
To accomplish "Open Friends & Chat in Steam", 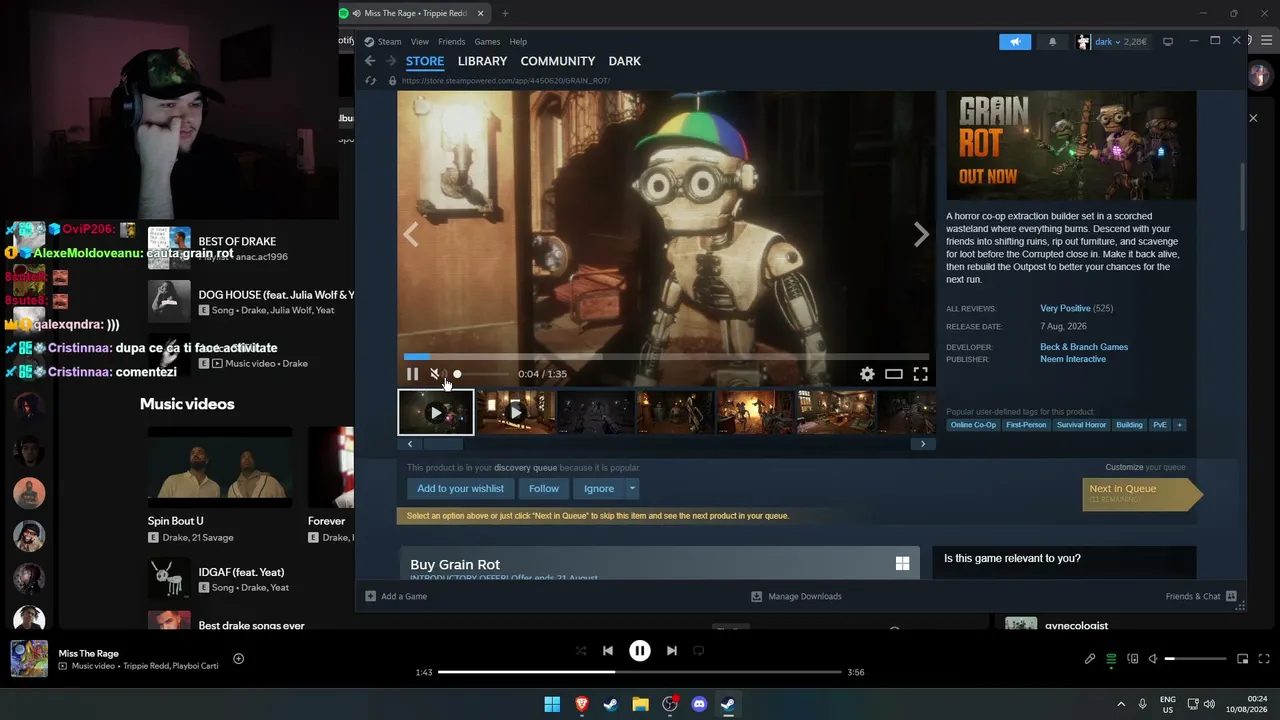I will pos(1201,597).
